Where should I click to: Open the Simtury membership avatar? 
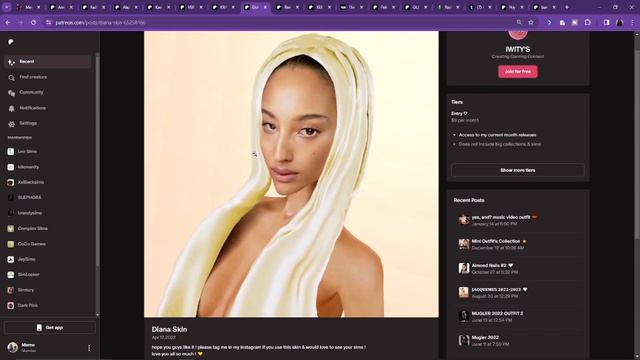pyautogui.click(x=11, y=290)
